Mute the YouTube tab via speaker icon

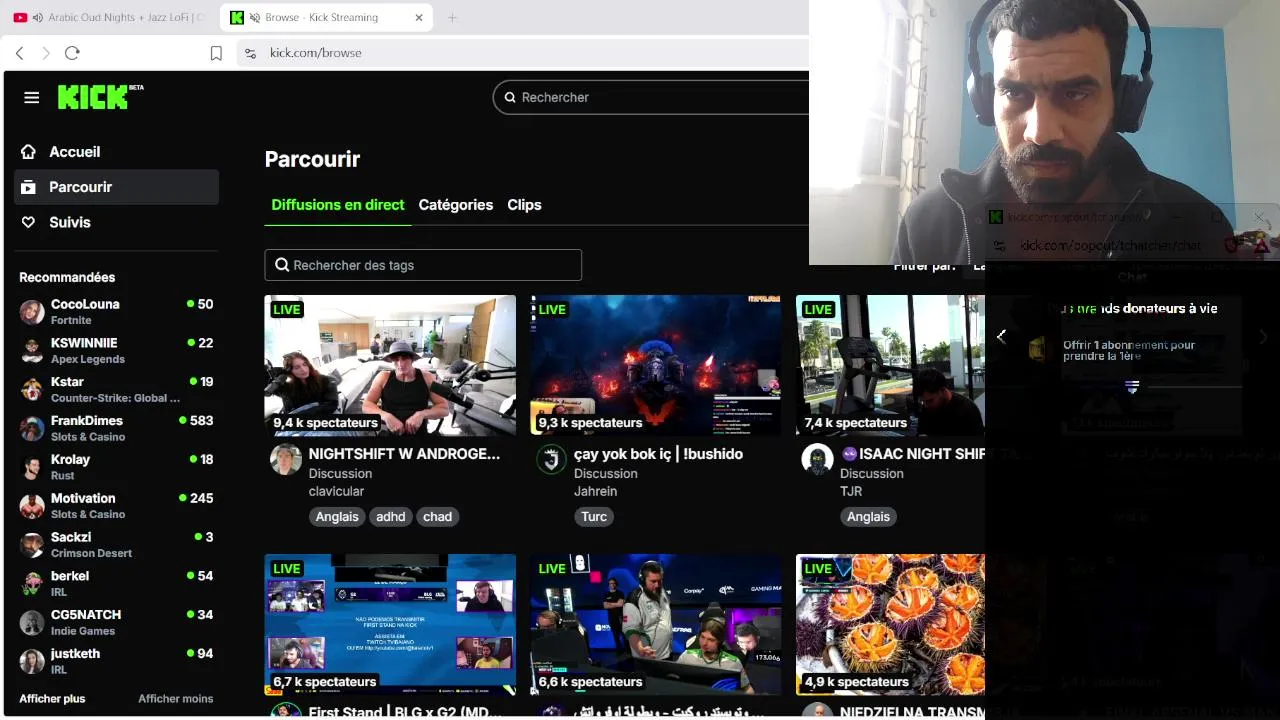[x=38, y=17]
